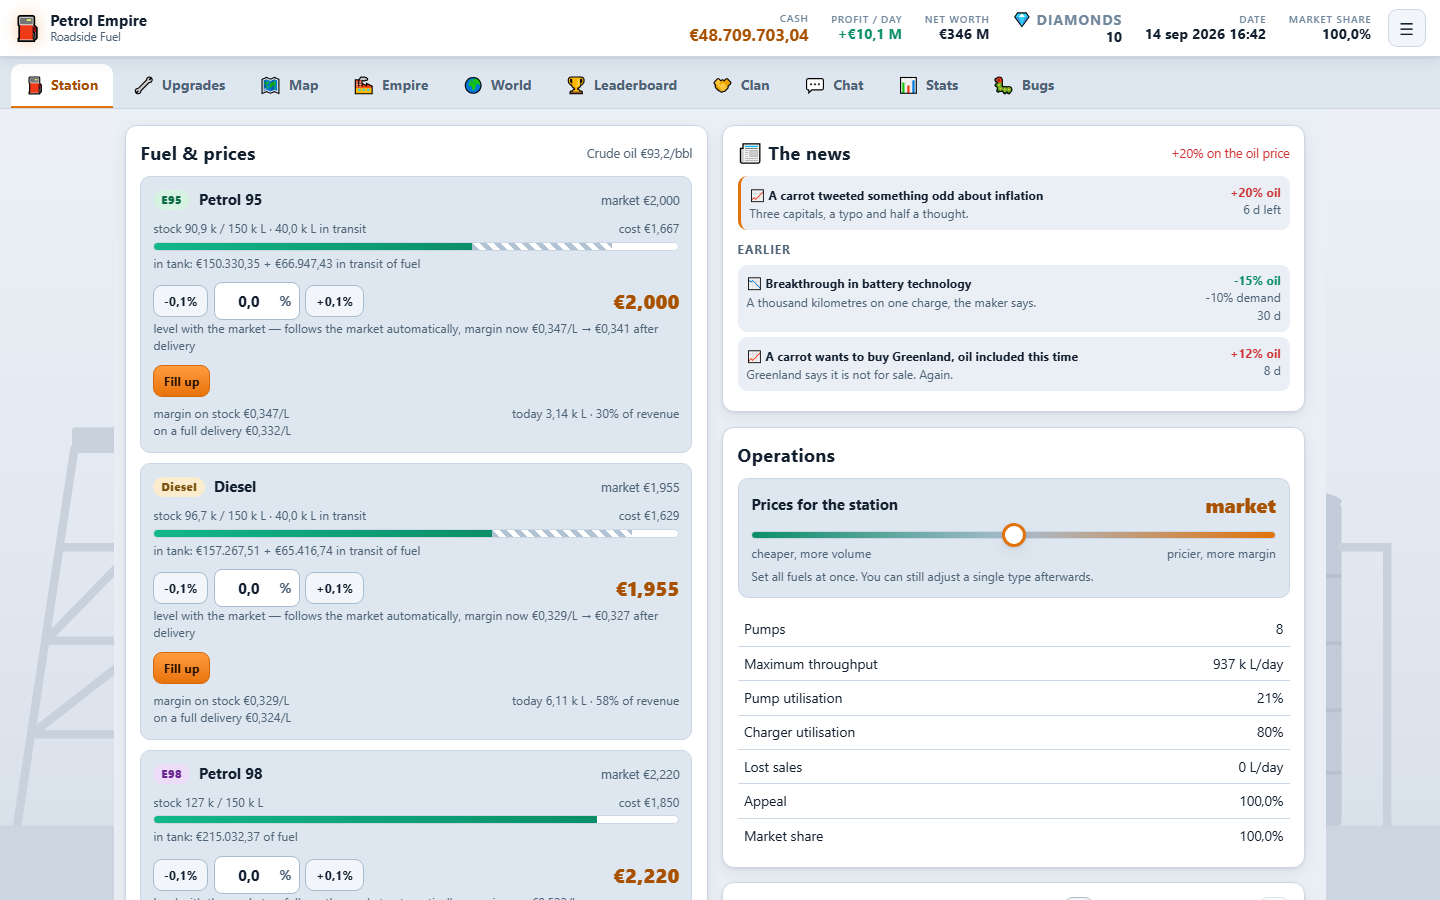Switch to the Station tab
Image resolution: width=1440 pixels, height=900 pixels.
(x=62, y=86)
